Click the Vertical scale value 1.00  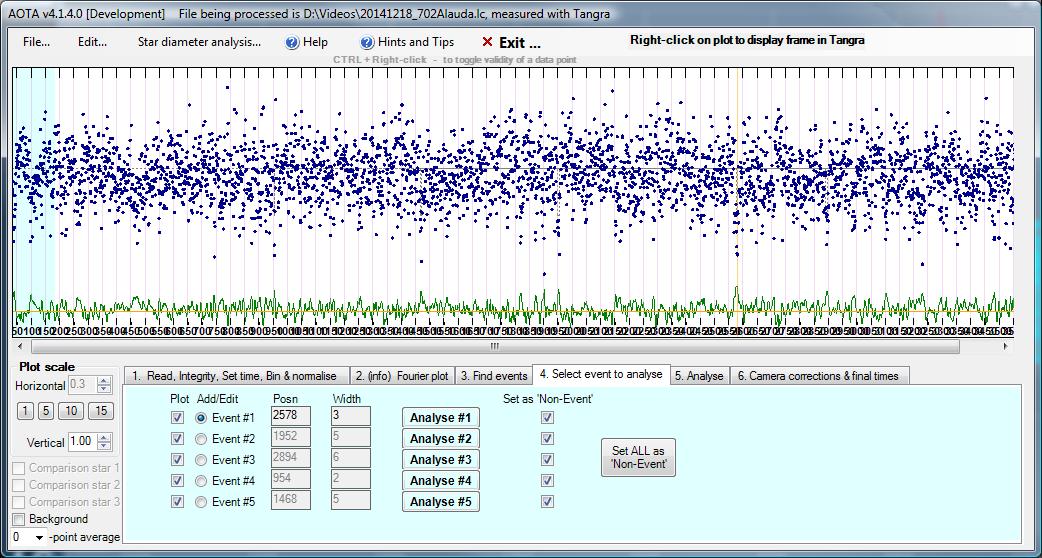pos(82,442)
